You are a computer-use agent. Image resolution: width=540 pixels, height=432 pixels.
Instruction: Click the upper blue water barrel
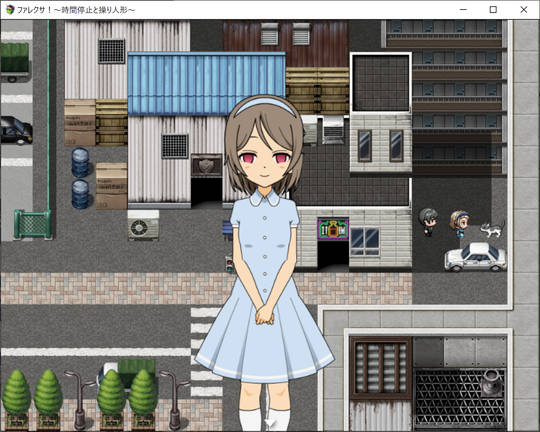[x=80, y=162]
